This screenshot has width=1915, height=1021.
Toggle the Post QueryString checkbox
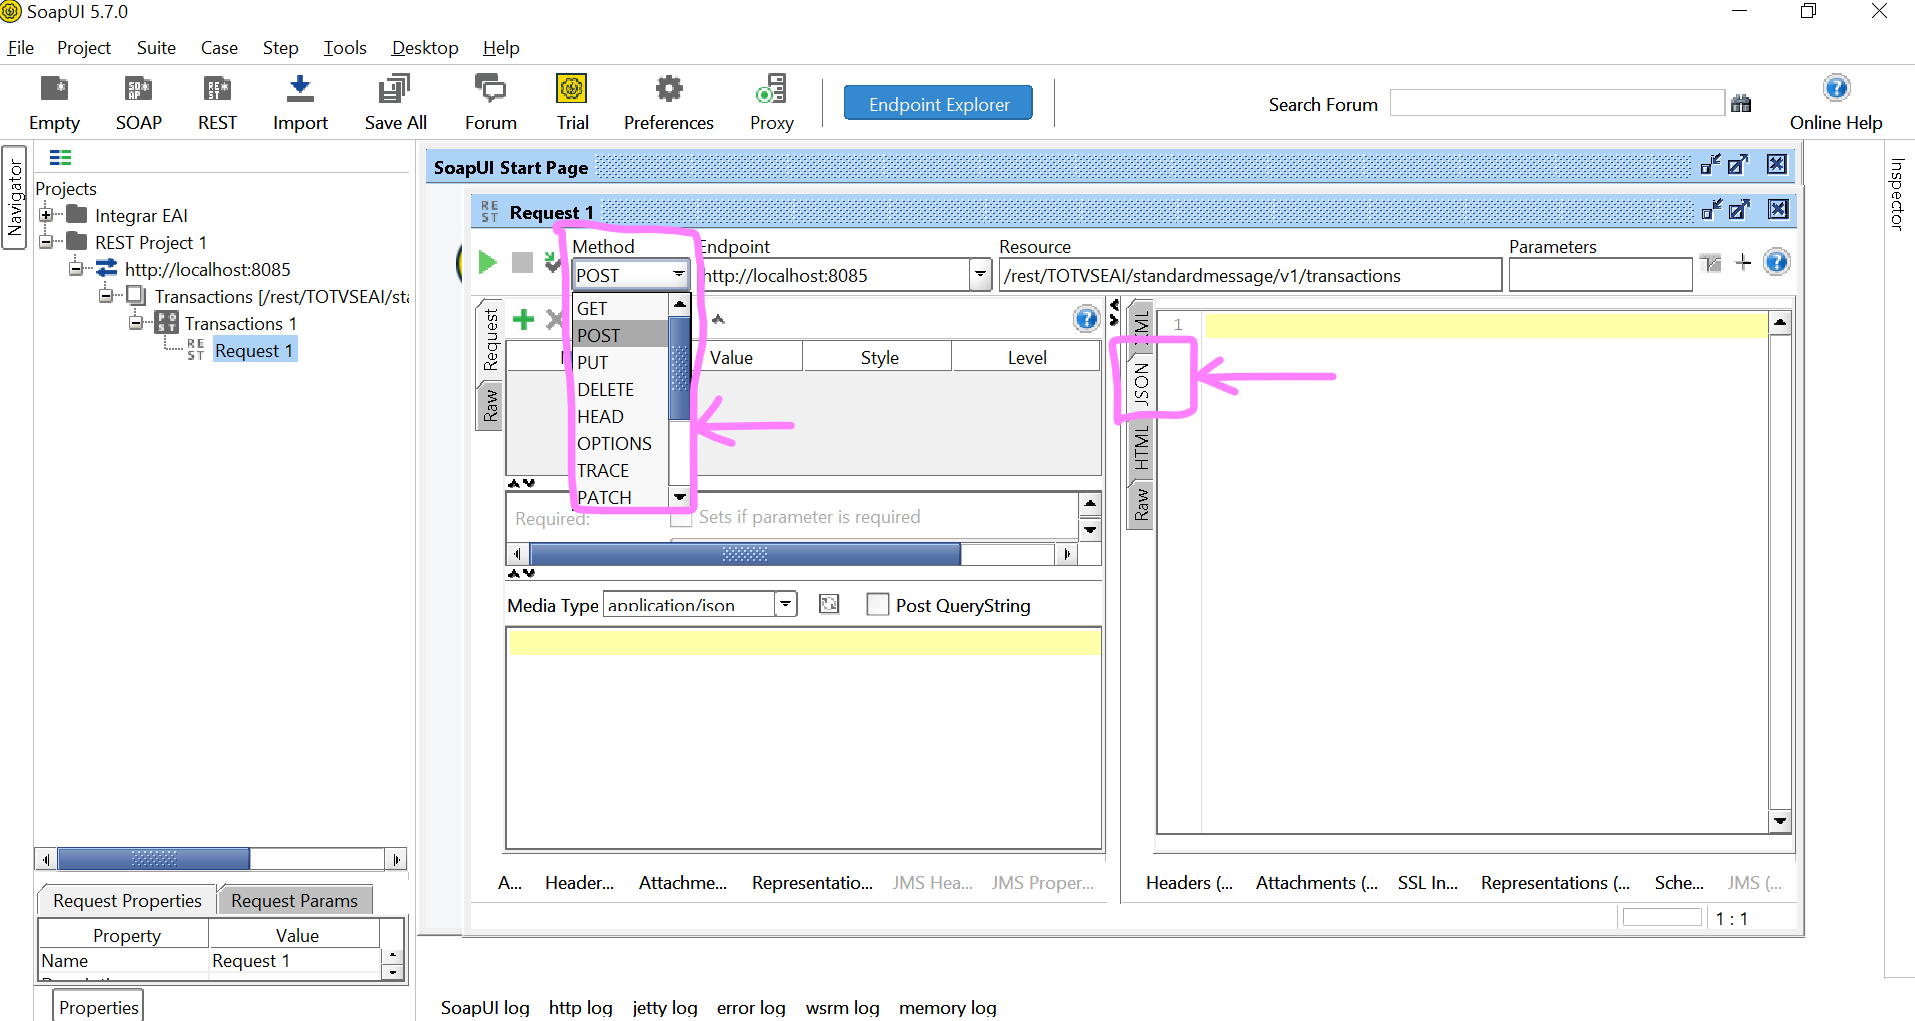point(877,604)
